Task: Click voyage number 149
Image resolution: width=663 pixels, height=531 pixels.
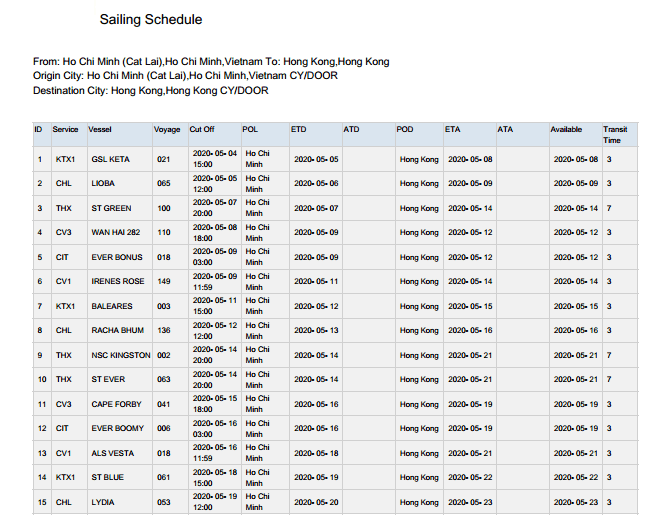Action: pyautogui.click(x=164, y=281)
